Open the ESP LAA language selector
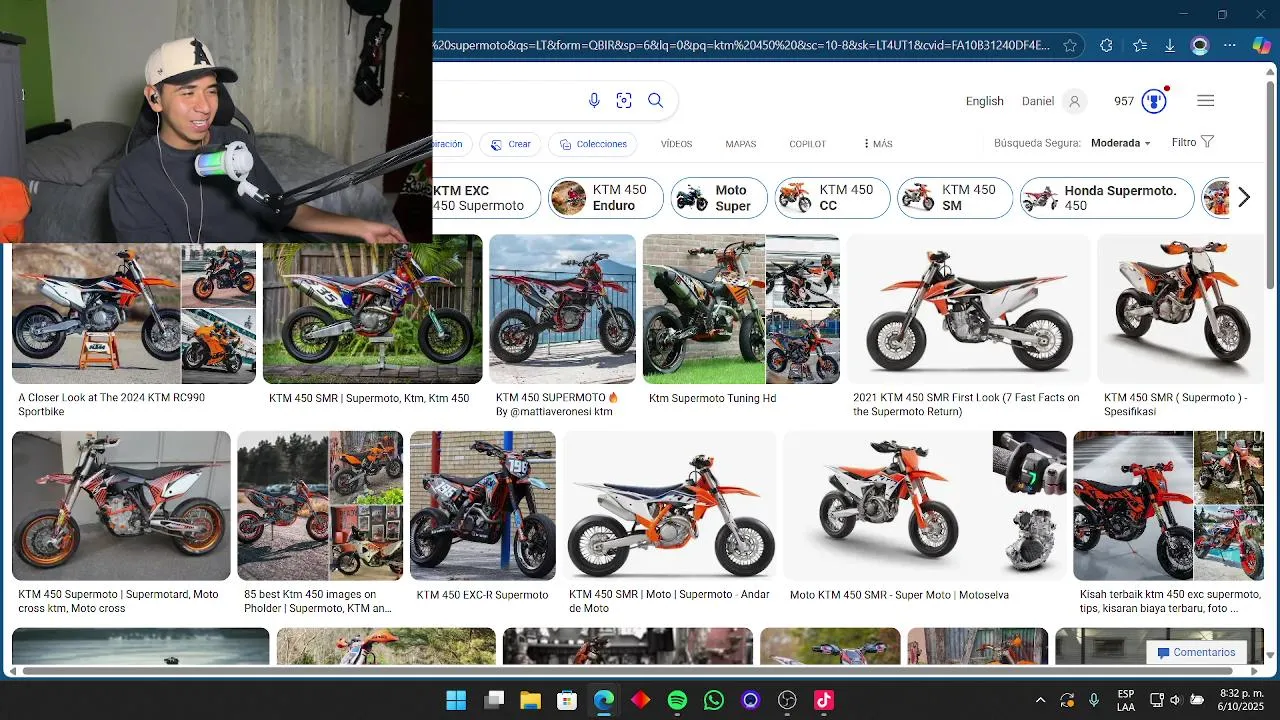The image size is (1280, 720). tap(1126, 700)
